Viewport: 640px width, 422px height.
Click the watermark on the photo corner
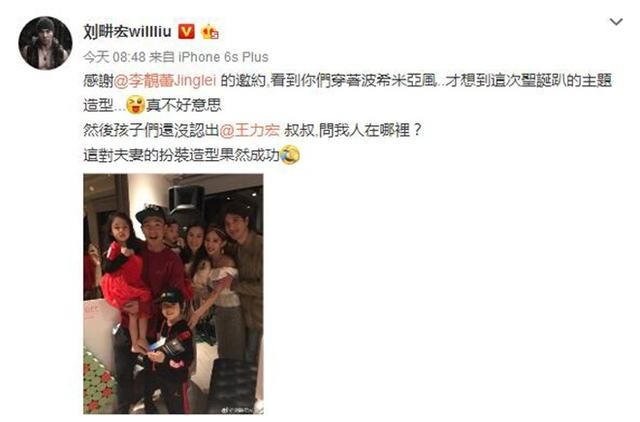pos(241,409)
